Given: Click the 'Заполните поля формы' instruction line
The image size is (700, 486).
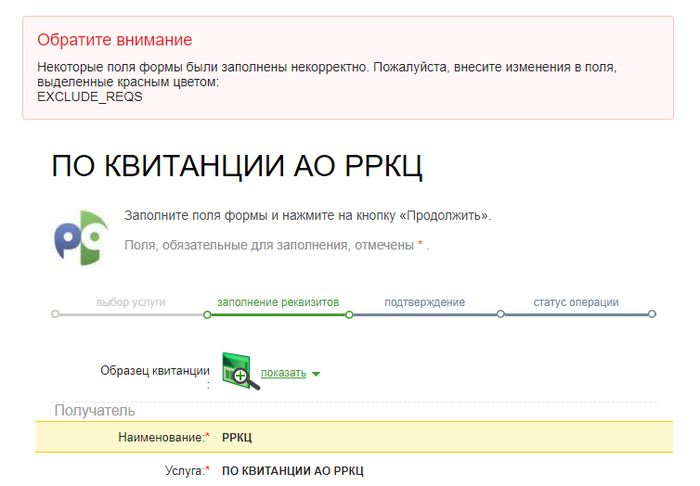Looking at the screenshot, I should coord(307,216).
